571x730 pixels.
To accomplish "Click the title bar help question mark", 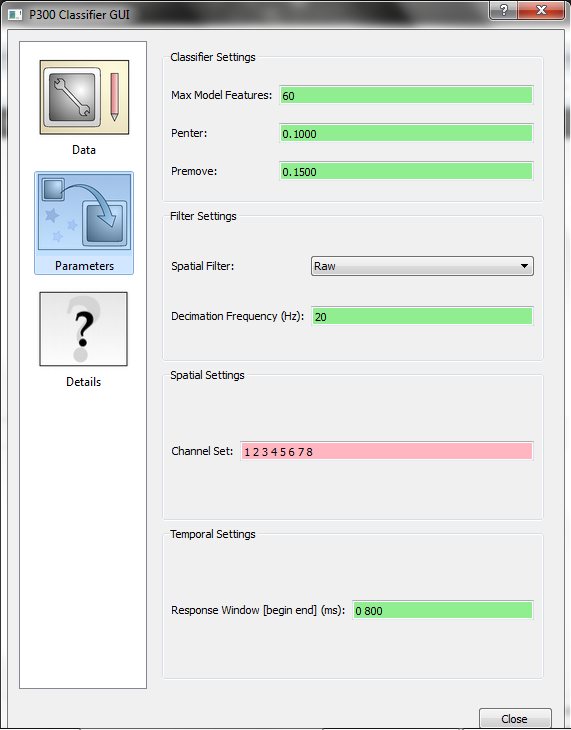I will pyautogui.click(x=503, y=10).
